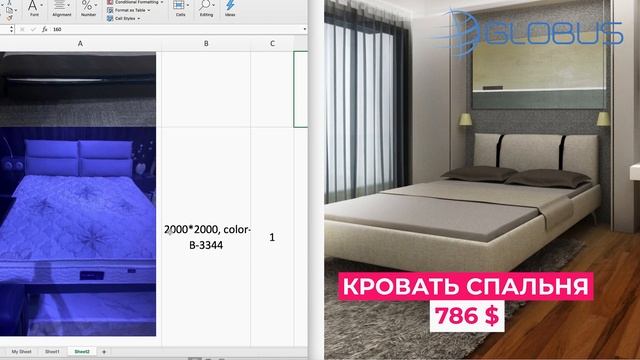Click the Copy icon in clipboard group

(9, 10)
